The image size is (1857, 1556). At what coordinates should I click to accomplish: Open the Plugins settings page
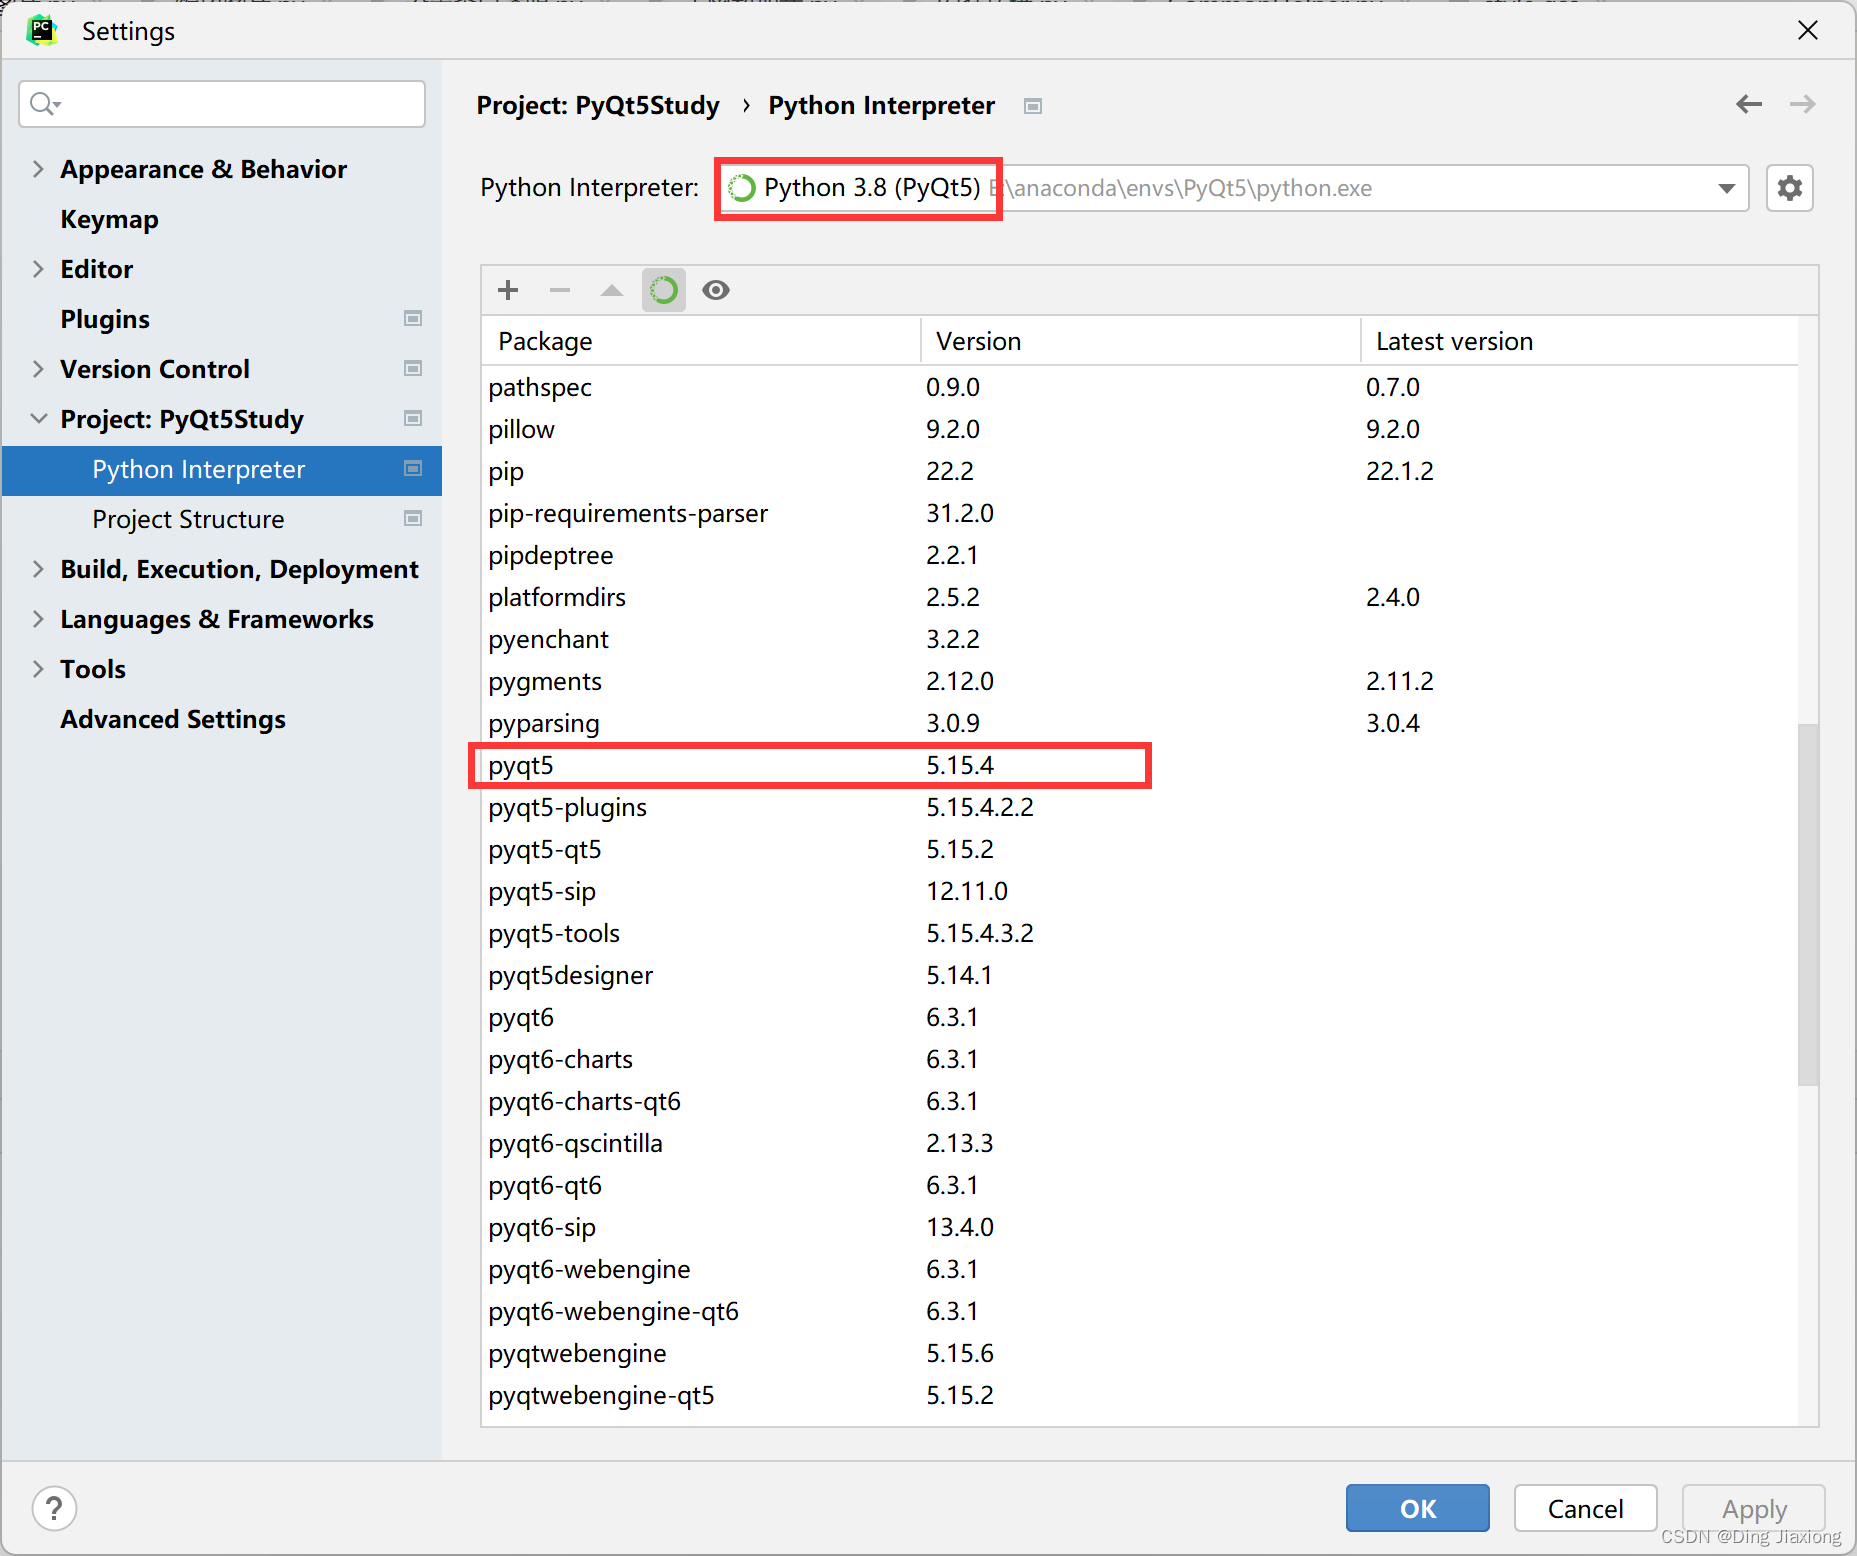click(105, 319)
